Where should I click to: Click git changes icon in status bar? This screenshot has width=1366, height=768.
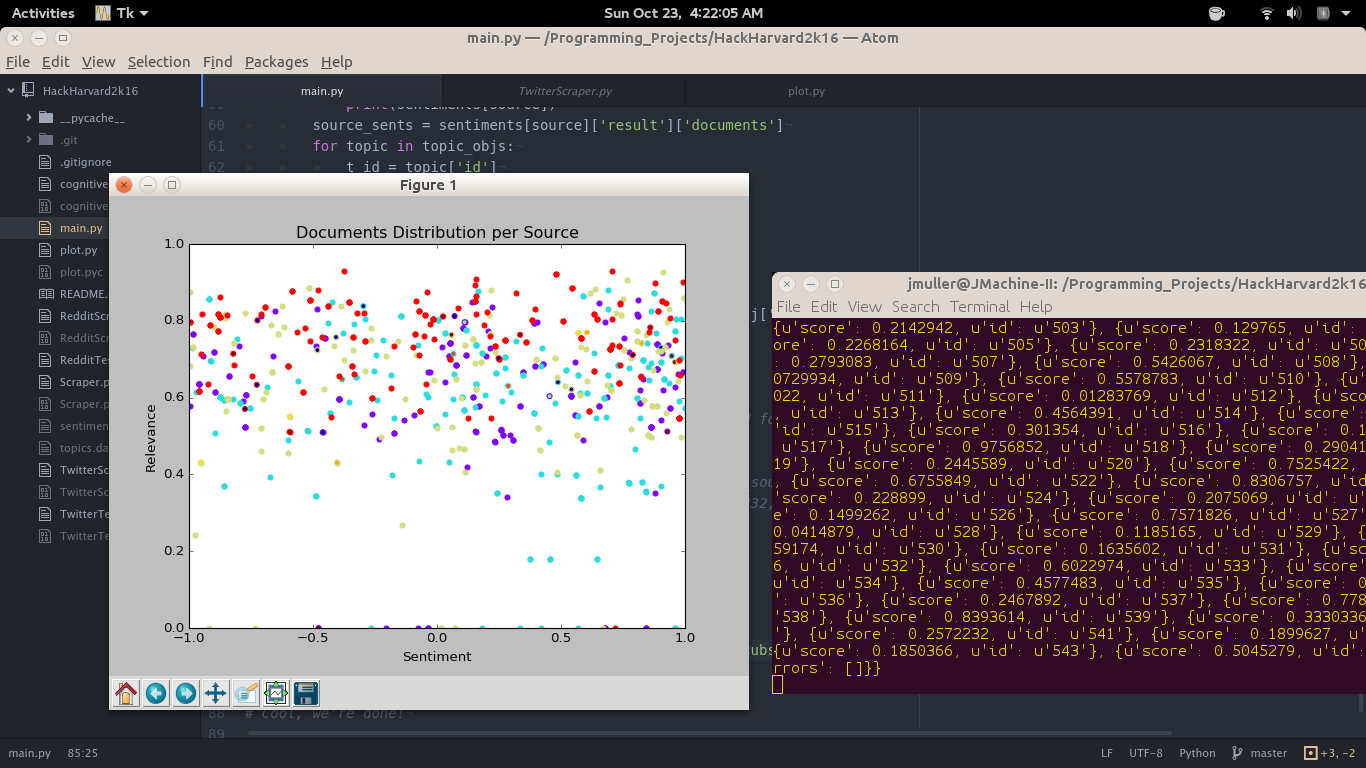coord(1311,753)
